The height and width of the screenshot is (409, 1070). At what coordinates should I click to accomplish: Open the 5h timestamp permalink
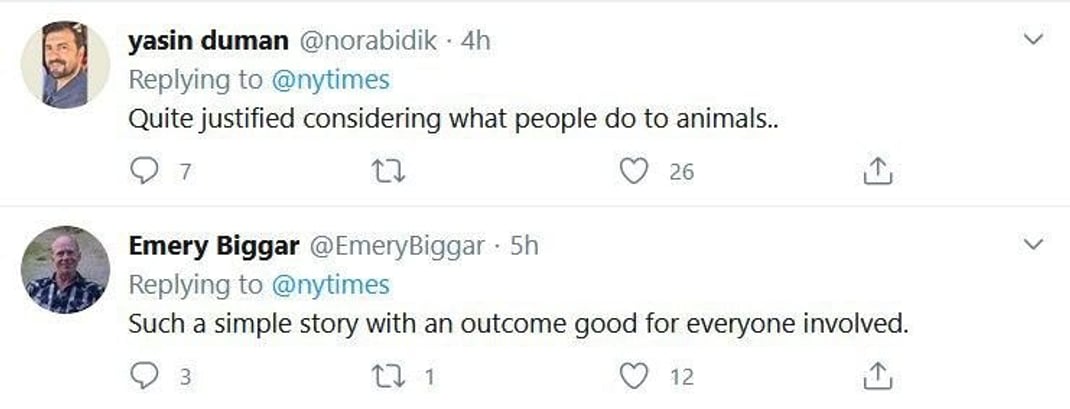coord(524,246)
